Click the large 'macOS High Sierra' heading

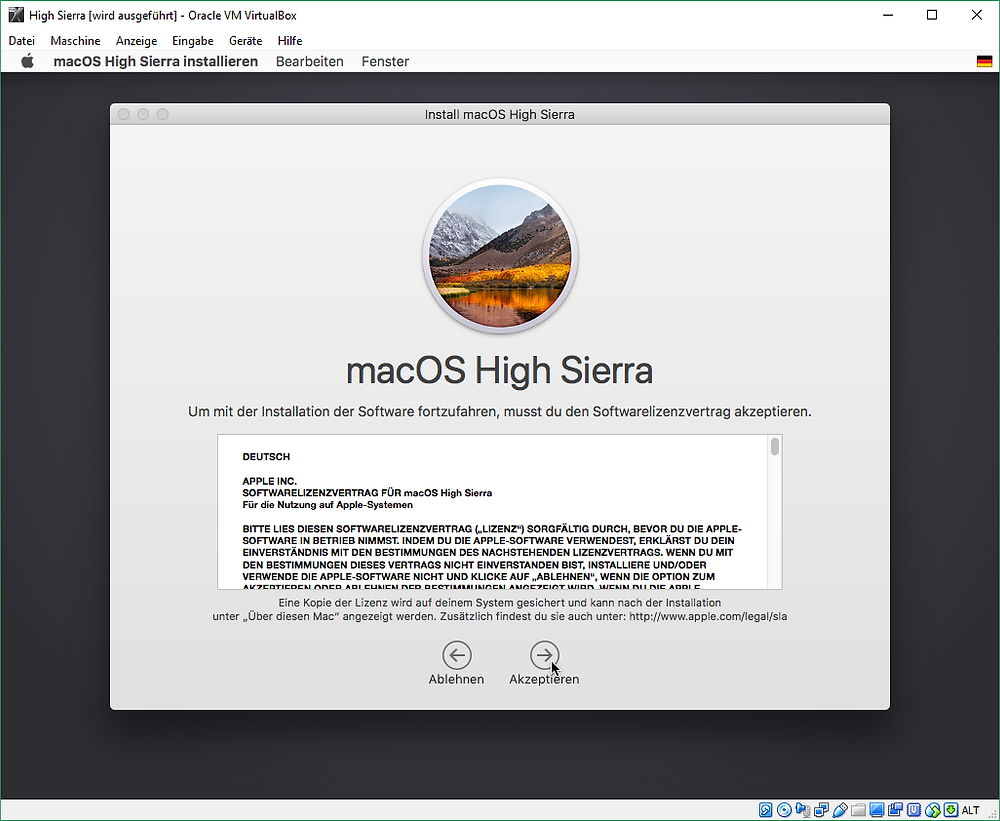click(500, 371)
